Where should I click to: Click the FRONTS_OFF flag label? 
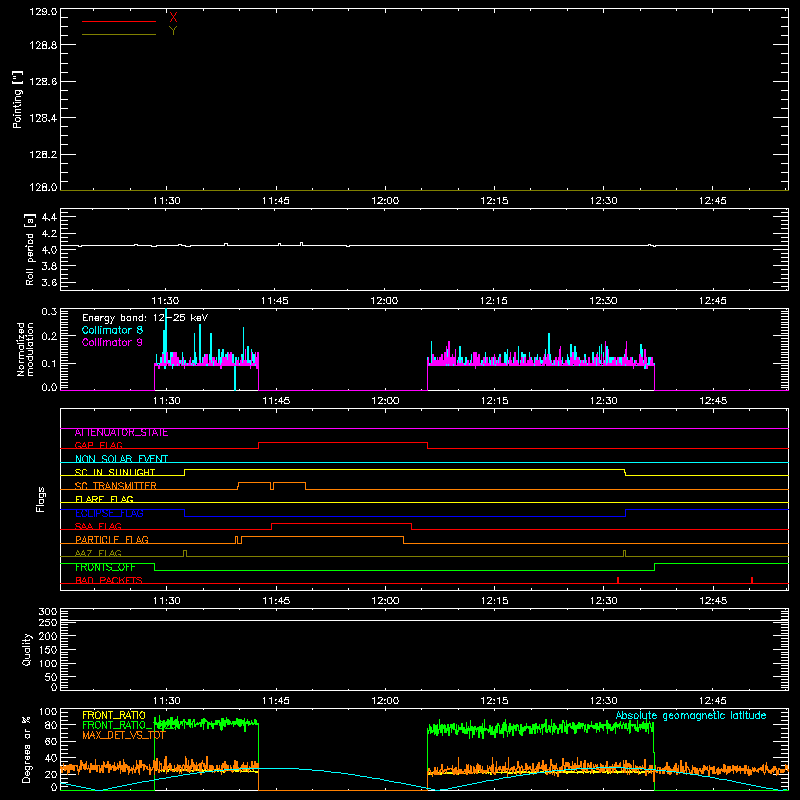click(x=105, y=567)
